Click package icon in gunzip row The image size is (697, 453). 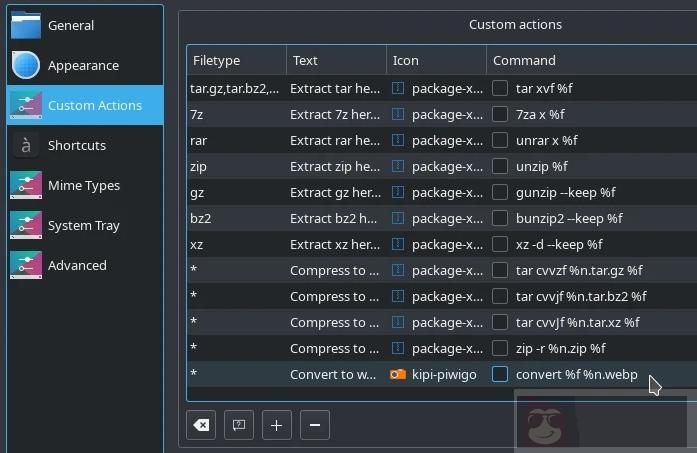tap(398, 192)
